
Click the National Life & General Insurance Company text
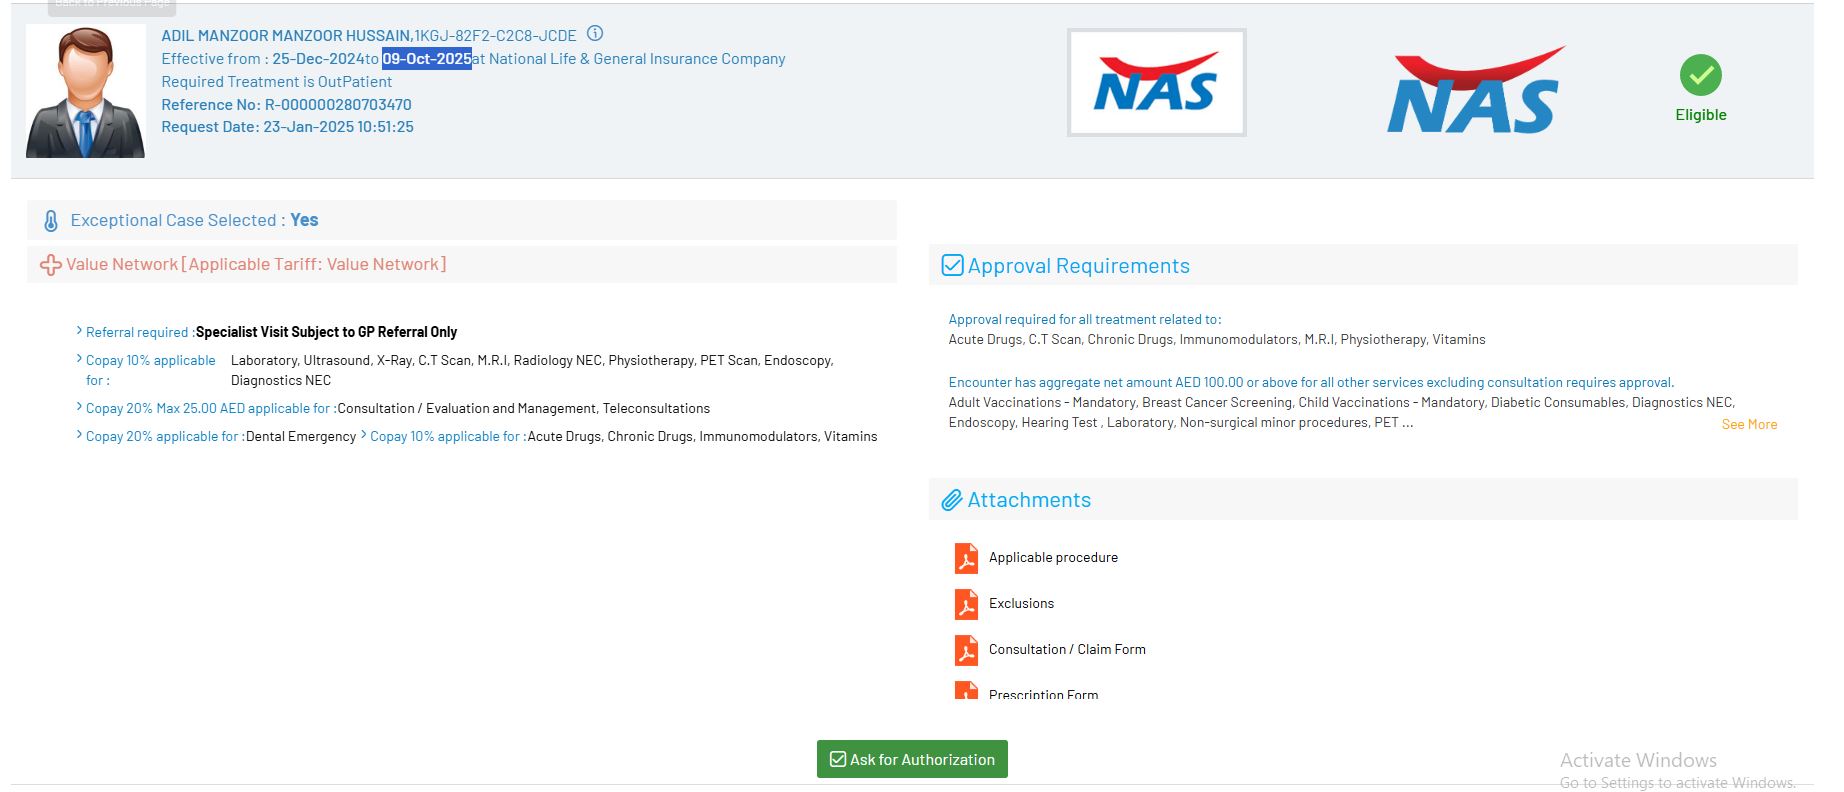637,59
